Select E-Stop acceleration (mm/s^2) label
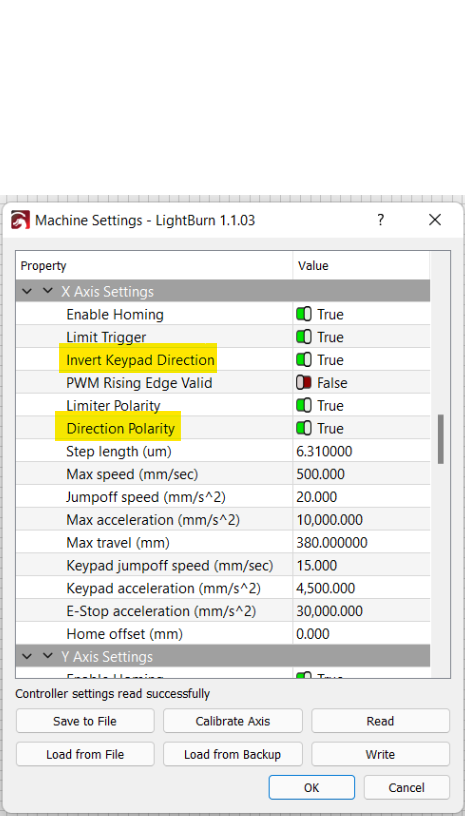 [x=161, y=611]
